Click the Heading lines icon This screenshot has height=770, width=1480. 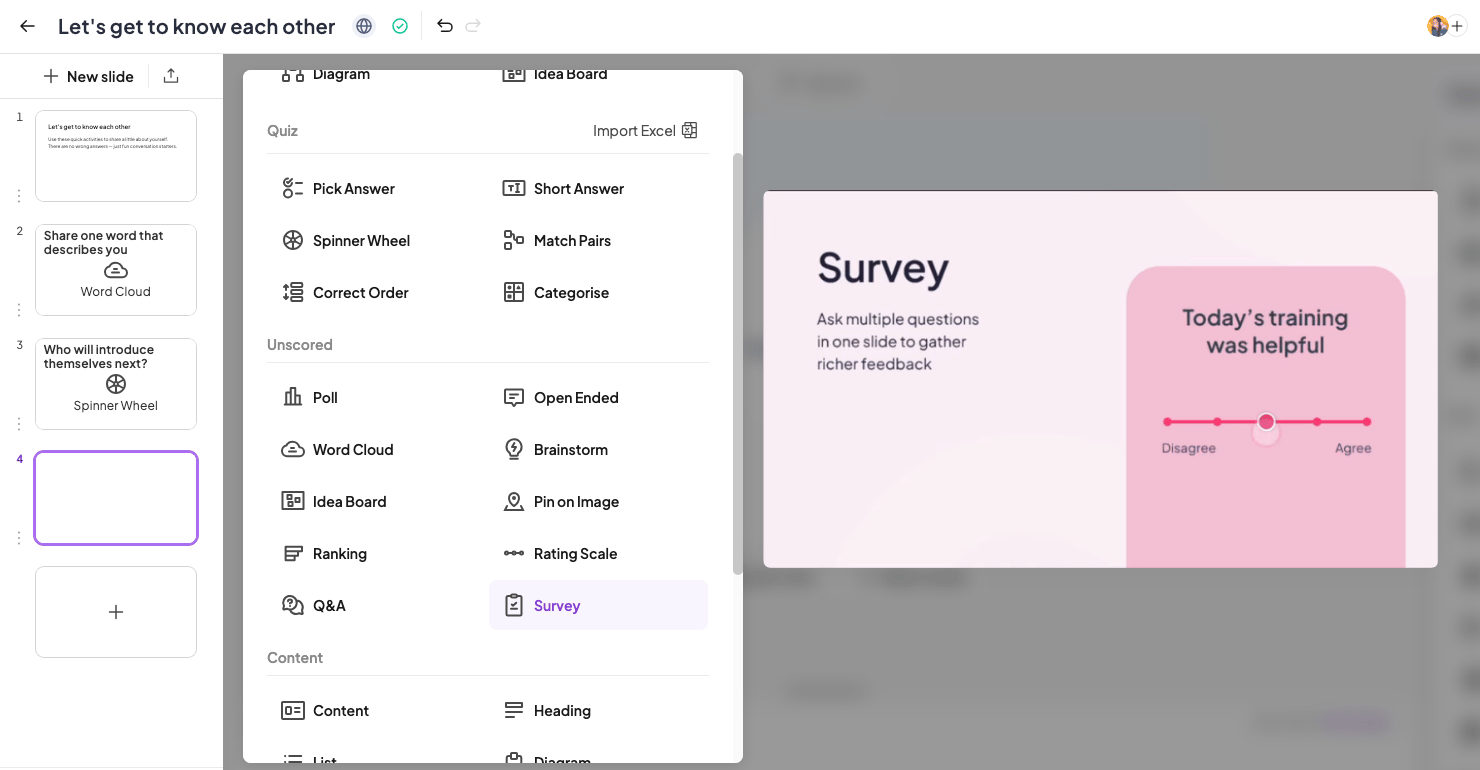click(x=514, y=710)
